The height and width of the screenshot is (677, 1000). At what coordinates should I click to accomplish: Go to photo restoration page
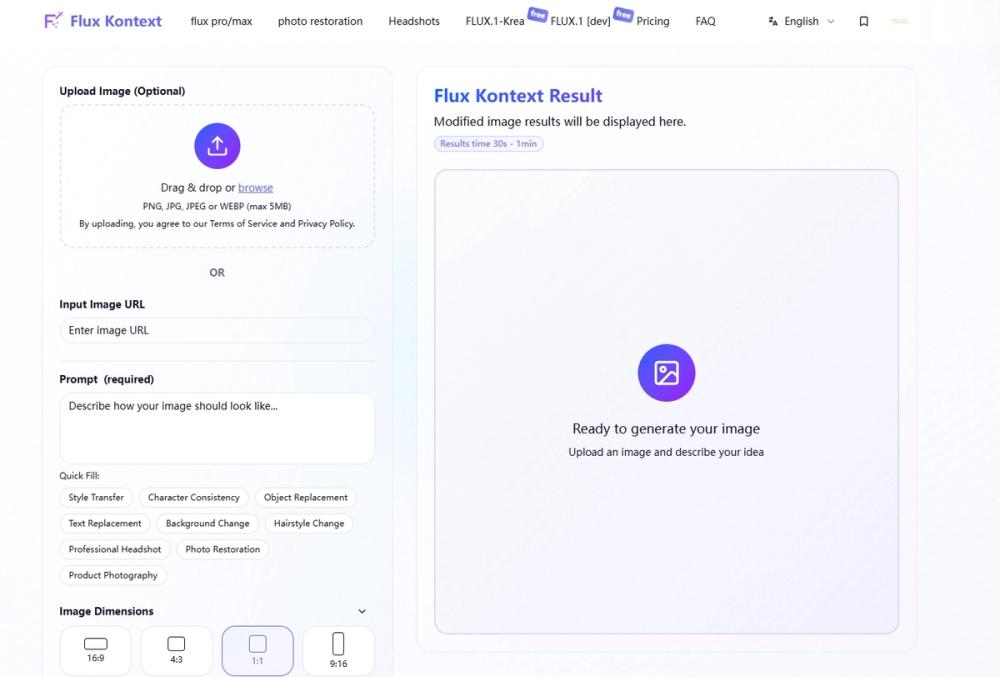pos(320,21)
